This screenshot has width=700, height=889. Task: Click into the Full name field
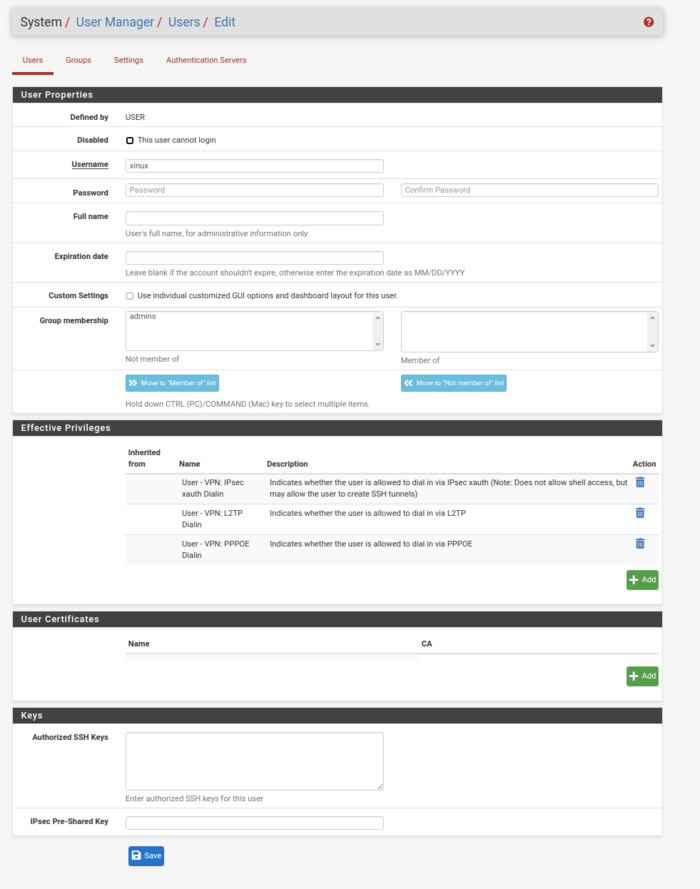coord(254,218)
